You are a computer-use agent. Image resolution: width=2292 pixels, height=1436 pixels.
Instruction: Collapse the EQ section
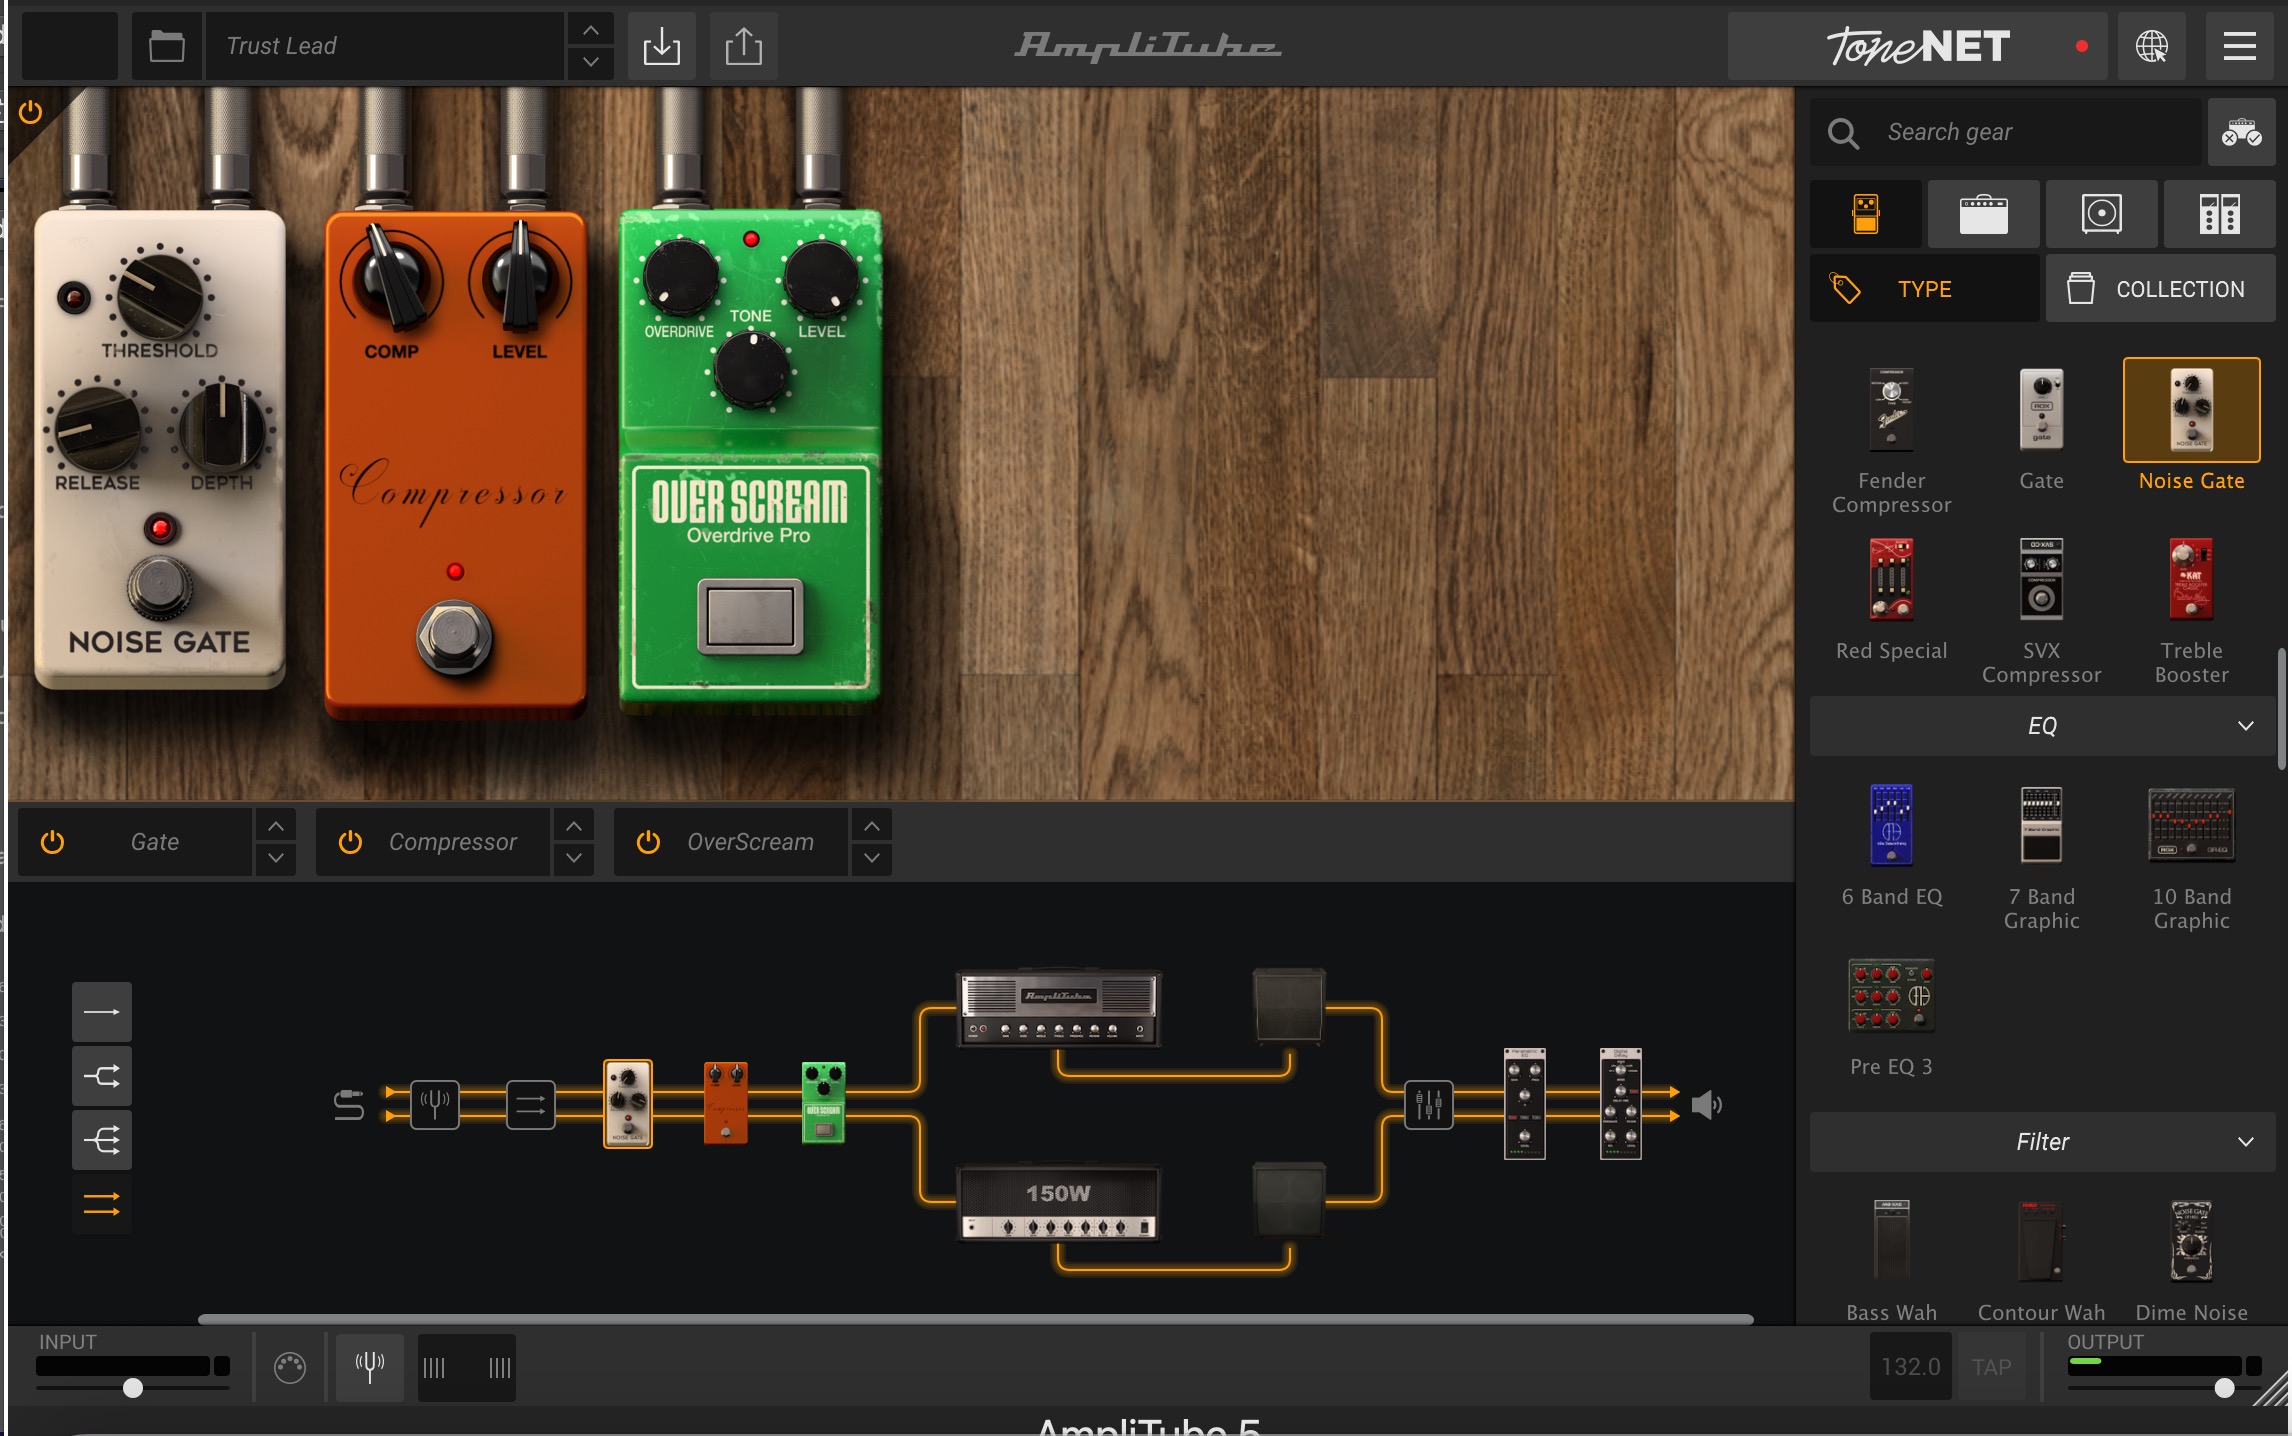click(x=2042, y=726)
